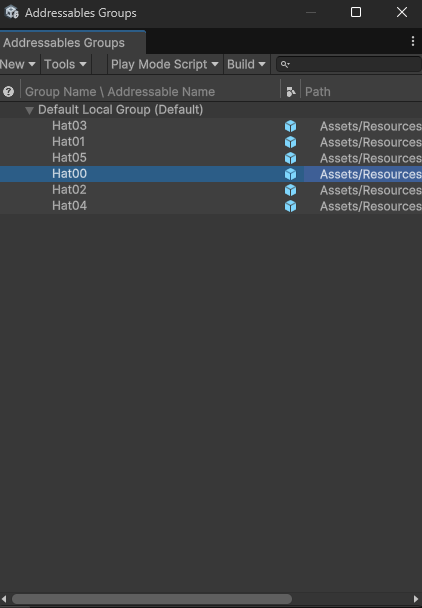Open the Build dropdown menu

(x=247, y=64)
